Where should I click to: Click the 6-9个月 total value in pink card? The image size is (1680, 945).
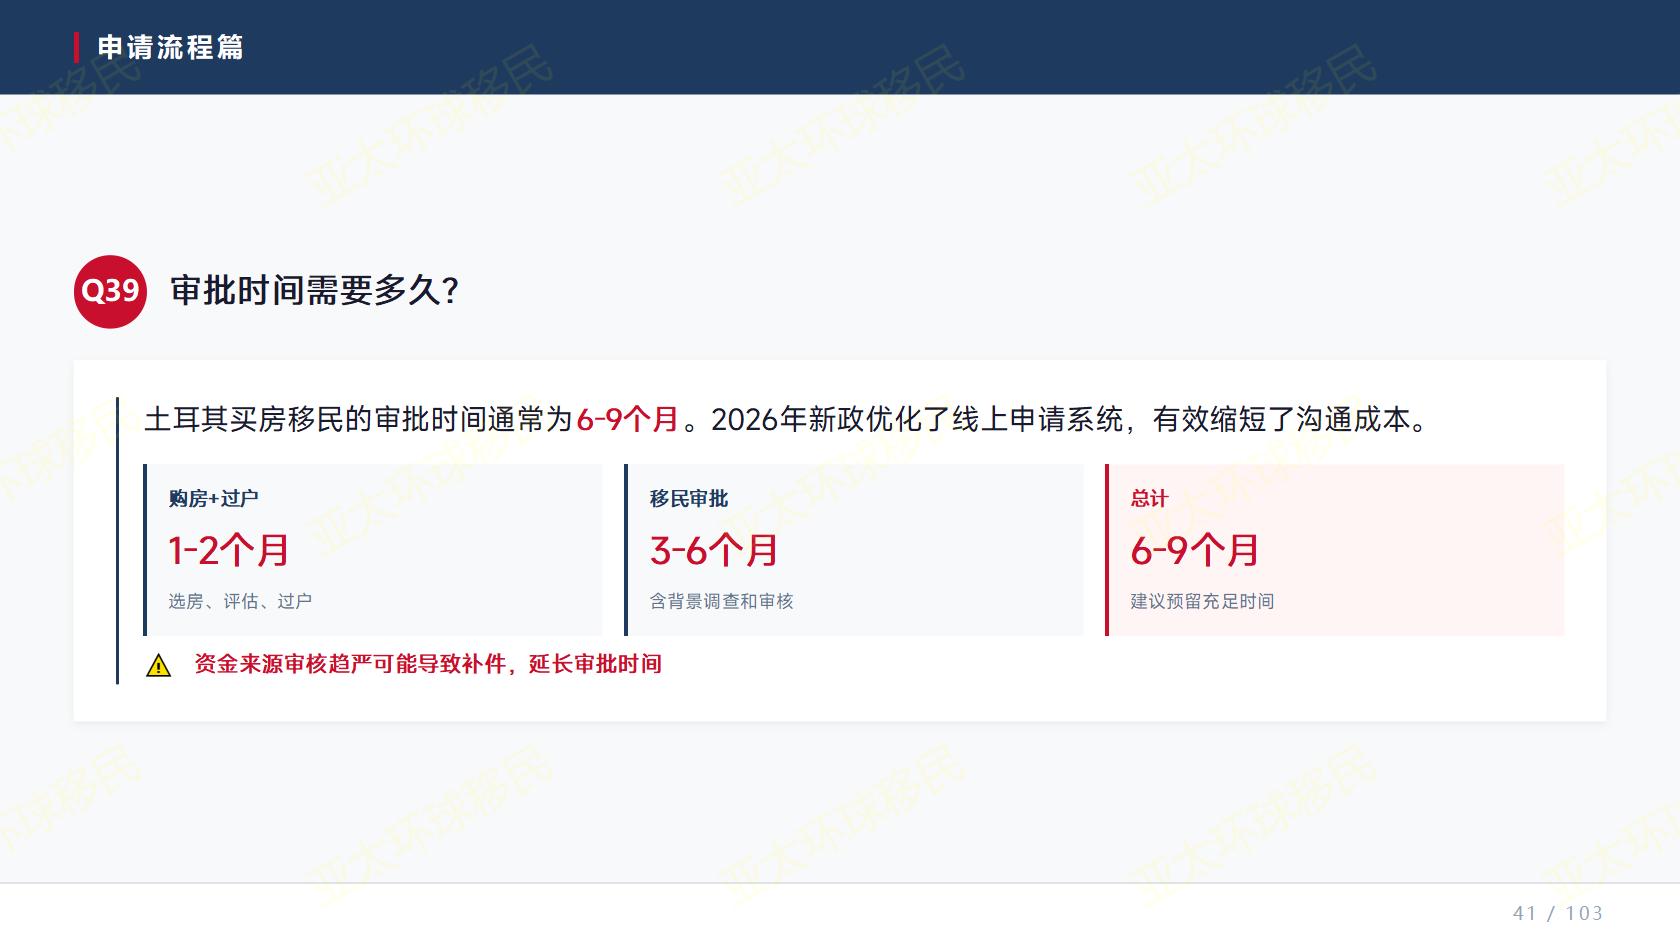[1195, 550]
